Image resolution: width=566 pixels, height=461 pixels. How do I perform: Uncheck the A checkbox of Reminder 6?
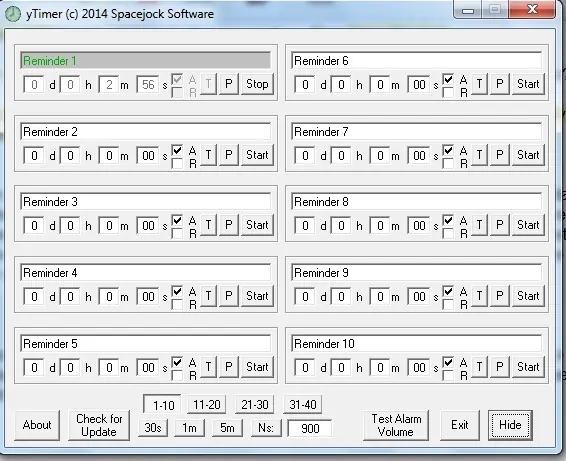click(x=448, y=79)
